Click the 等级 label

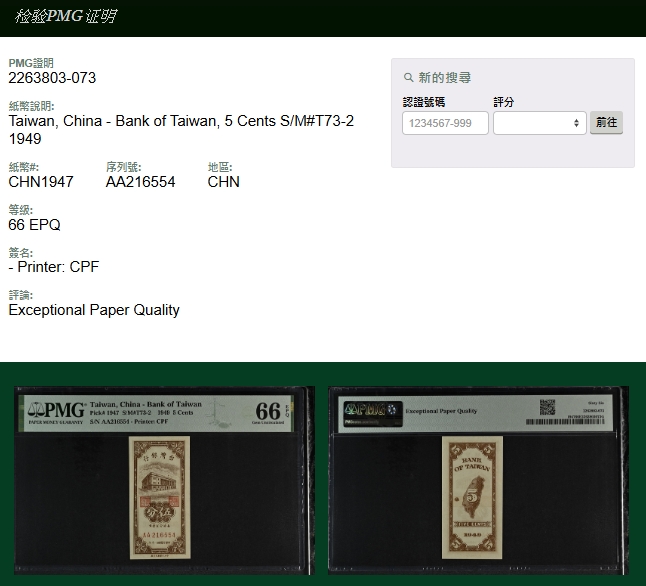[x=21, y=210]
